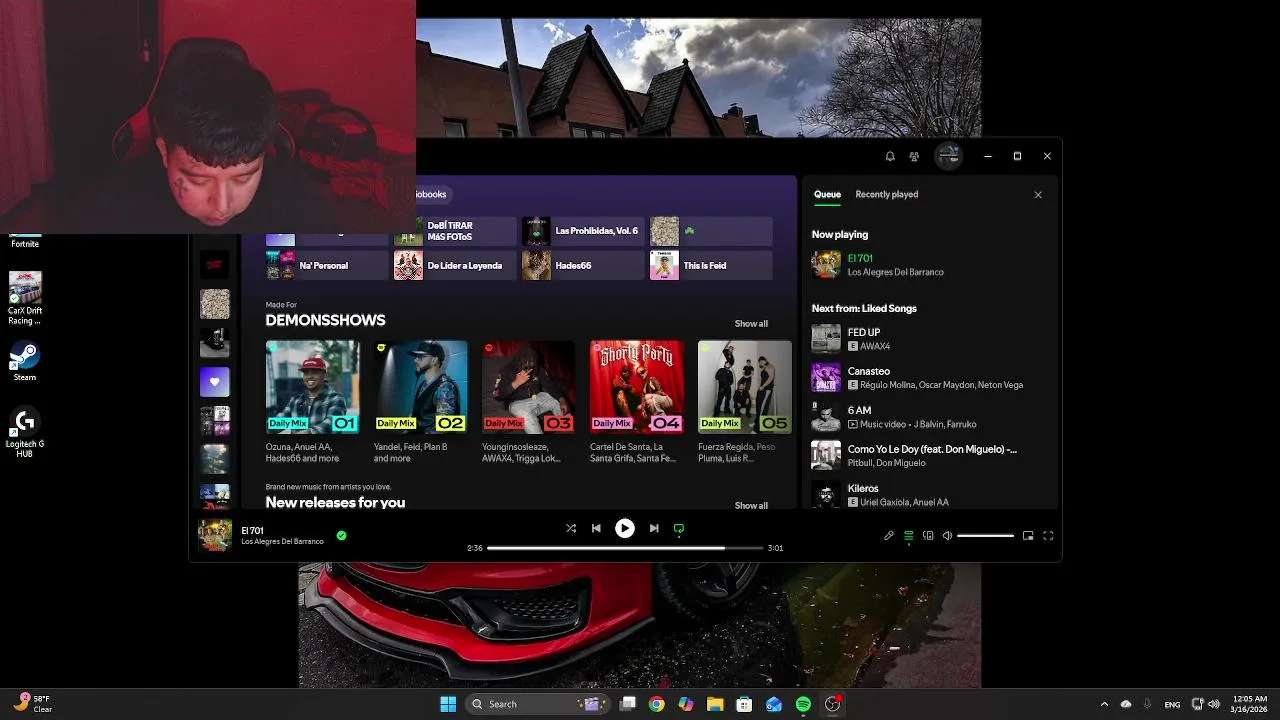Image resolution: width=1280 pixels, height=720 pixels.
Task: Select the Audiobooks filter chip
Action: (432, 194)
